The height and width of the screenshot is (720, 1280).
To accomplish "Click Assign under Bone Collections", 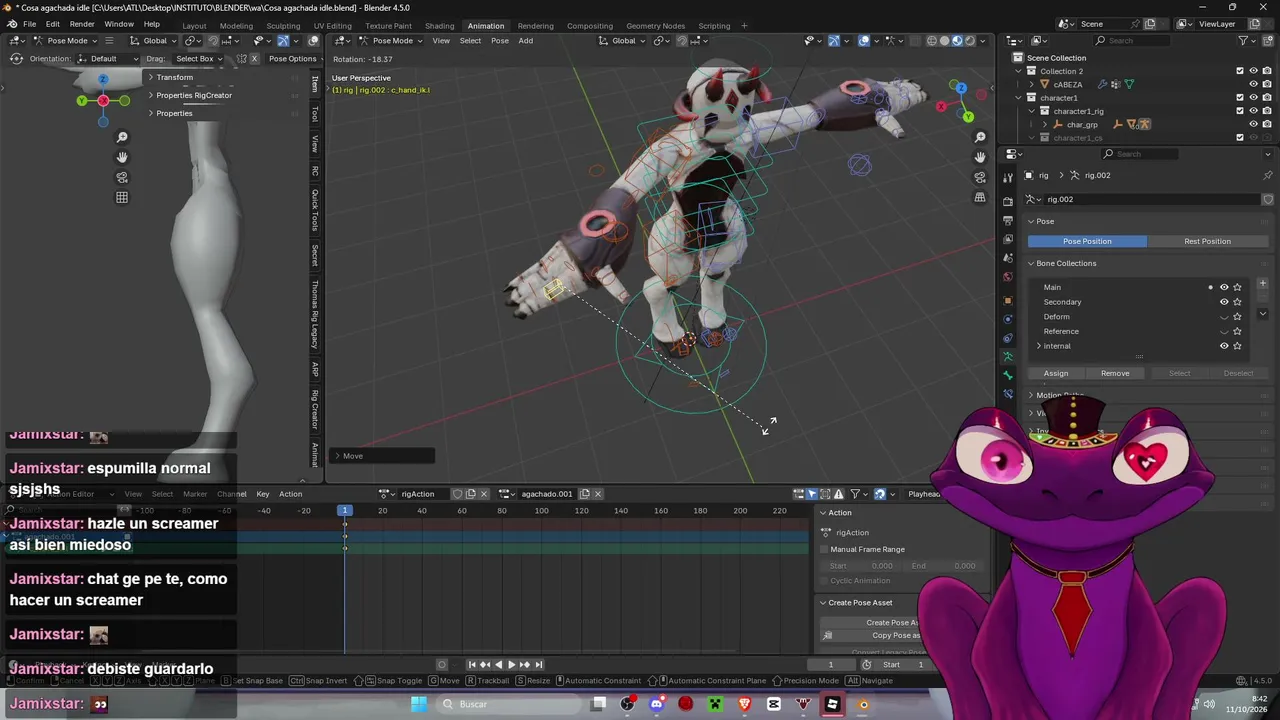I will point(1056,373).
